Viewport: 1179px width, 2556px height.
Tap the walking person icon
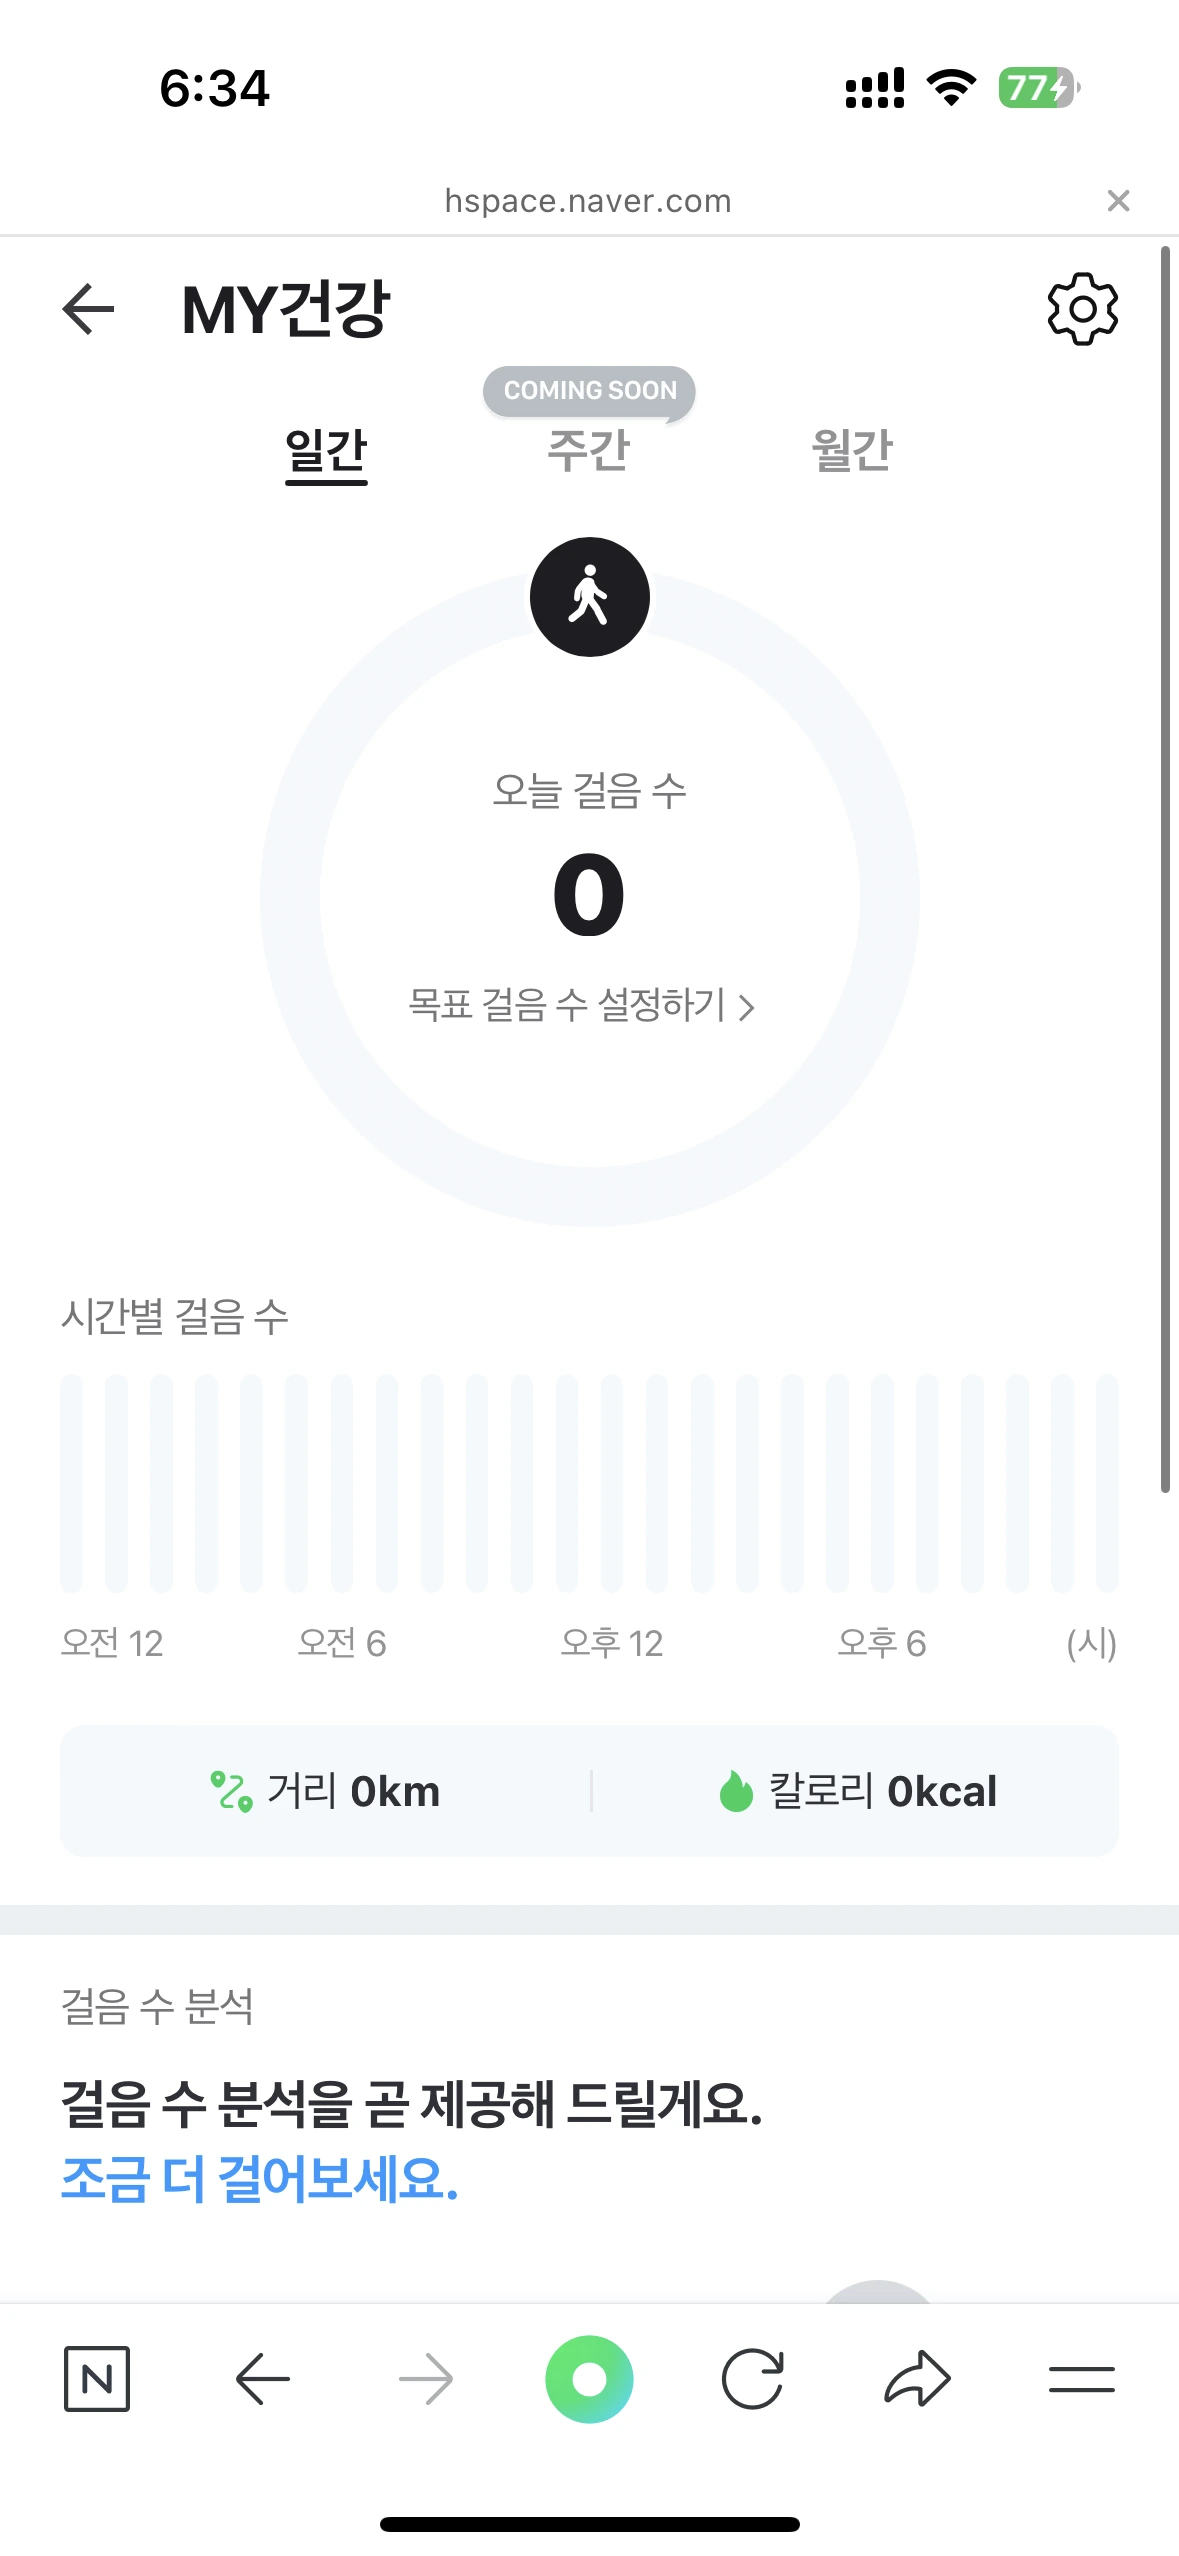coord(590,597)
